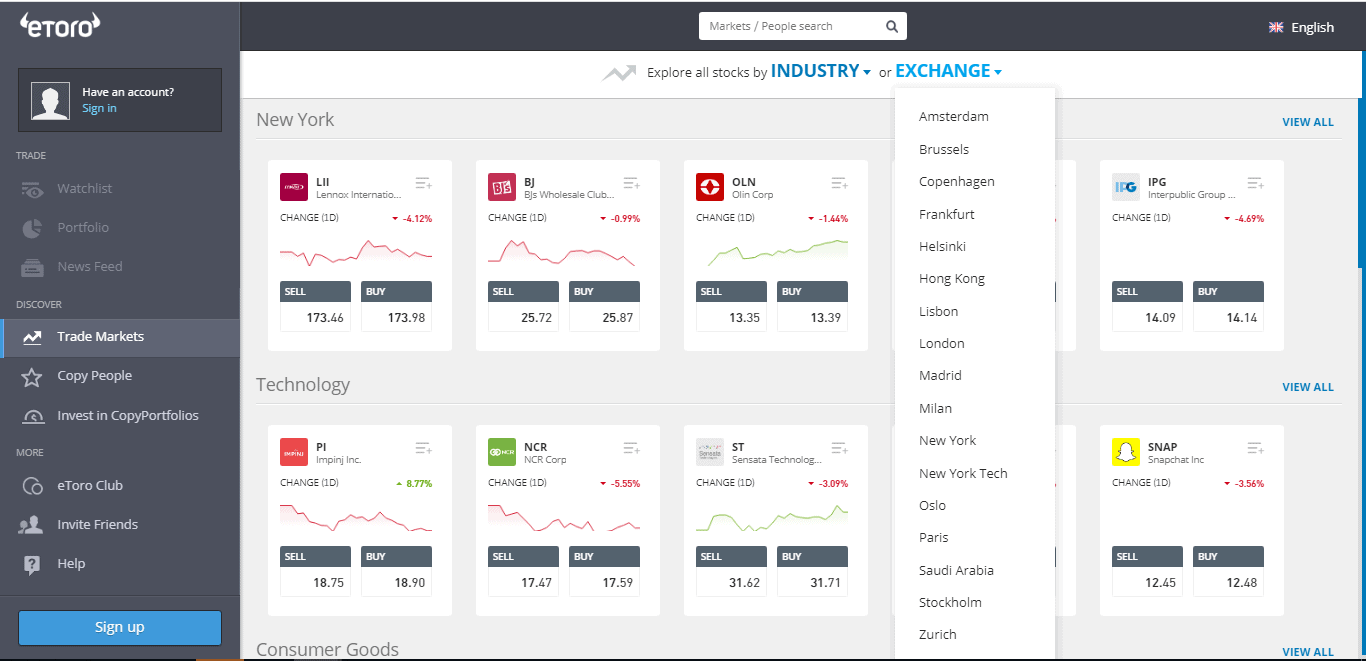1366x661 pixels.
Task: Click the CopyPortfolios icon
Action: click(32, 416)
